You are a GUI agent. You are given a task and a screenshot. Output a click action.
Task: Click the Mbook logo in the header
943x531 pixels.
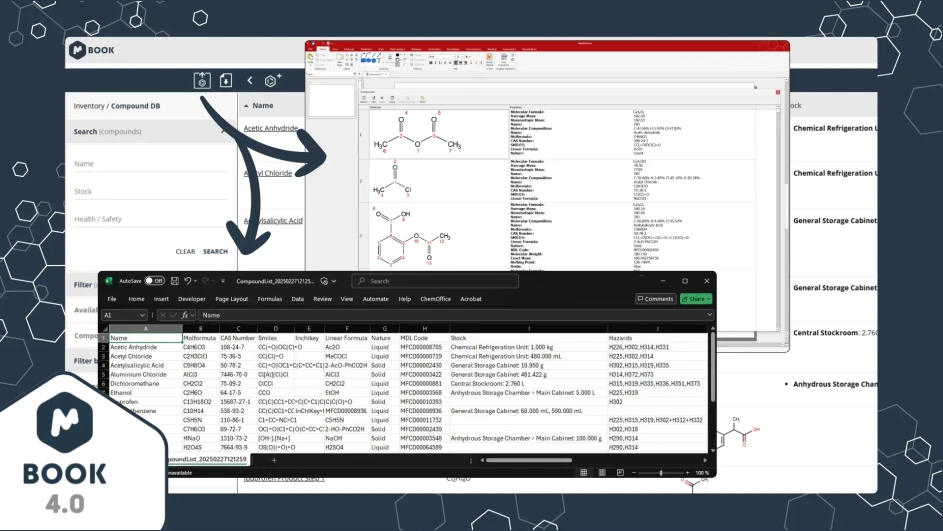coord(91,50)
